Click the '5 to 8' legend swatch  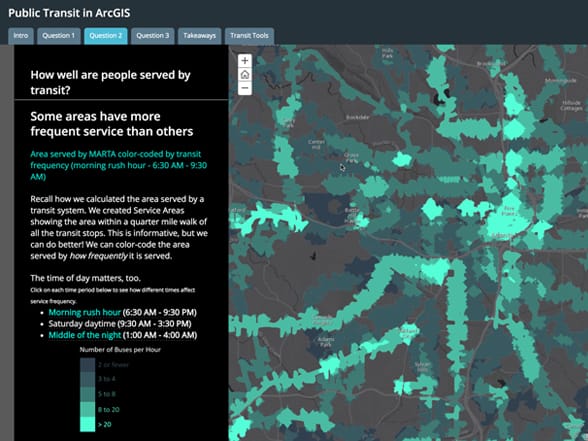point(87,394)
